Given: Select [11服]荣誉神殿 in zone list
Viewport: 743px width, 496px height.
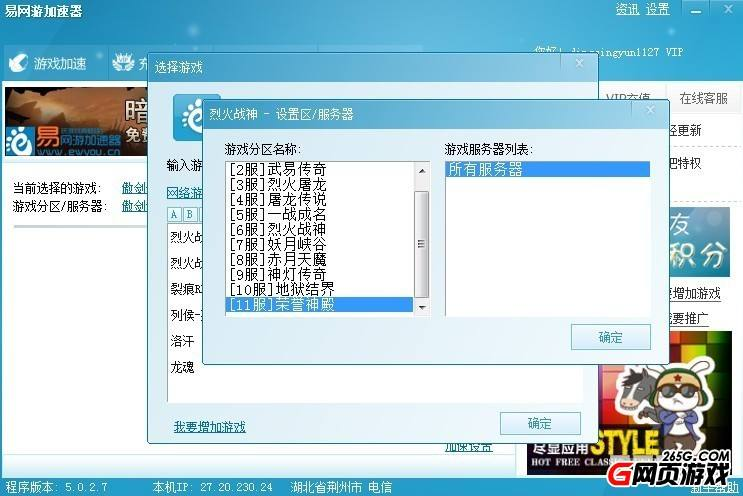Looking at the screenshot, I should pos(319,304).
